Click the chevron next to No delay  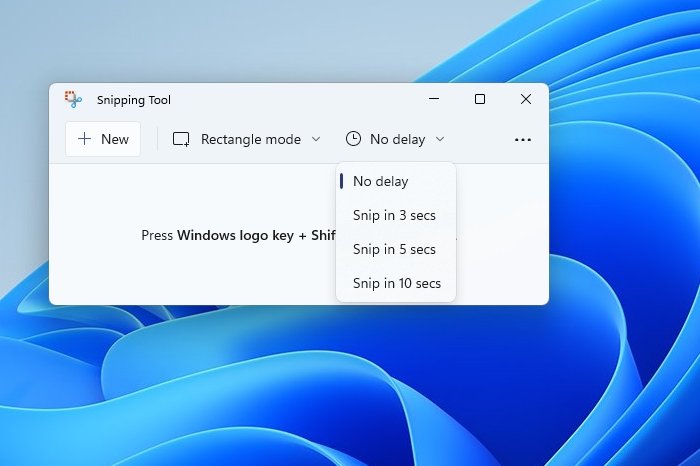(x=440, y=139)
